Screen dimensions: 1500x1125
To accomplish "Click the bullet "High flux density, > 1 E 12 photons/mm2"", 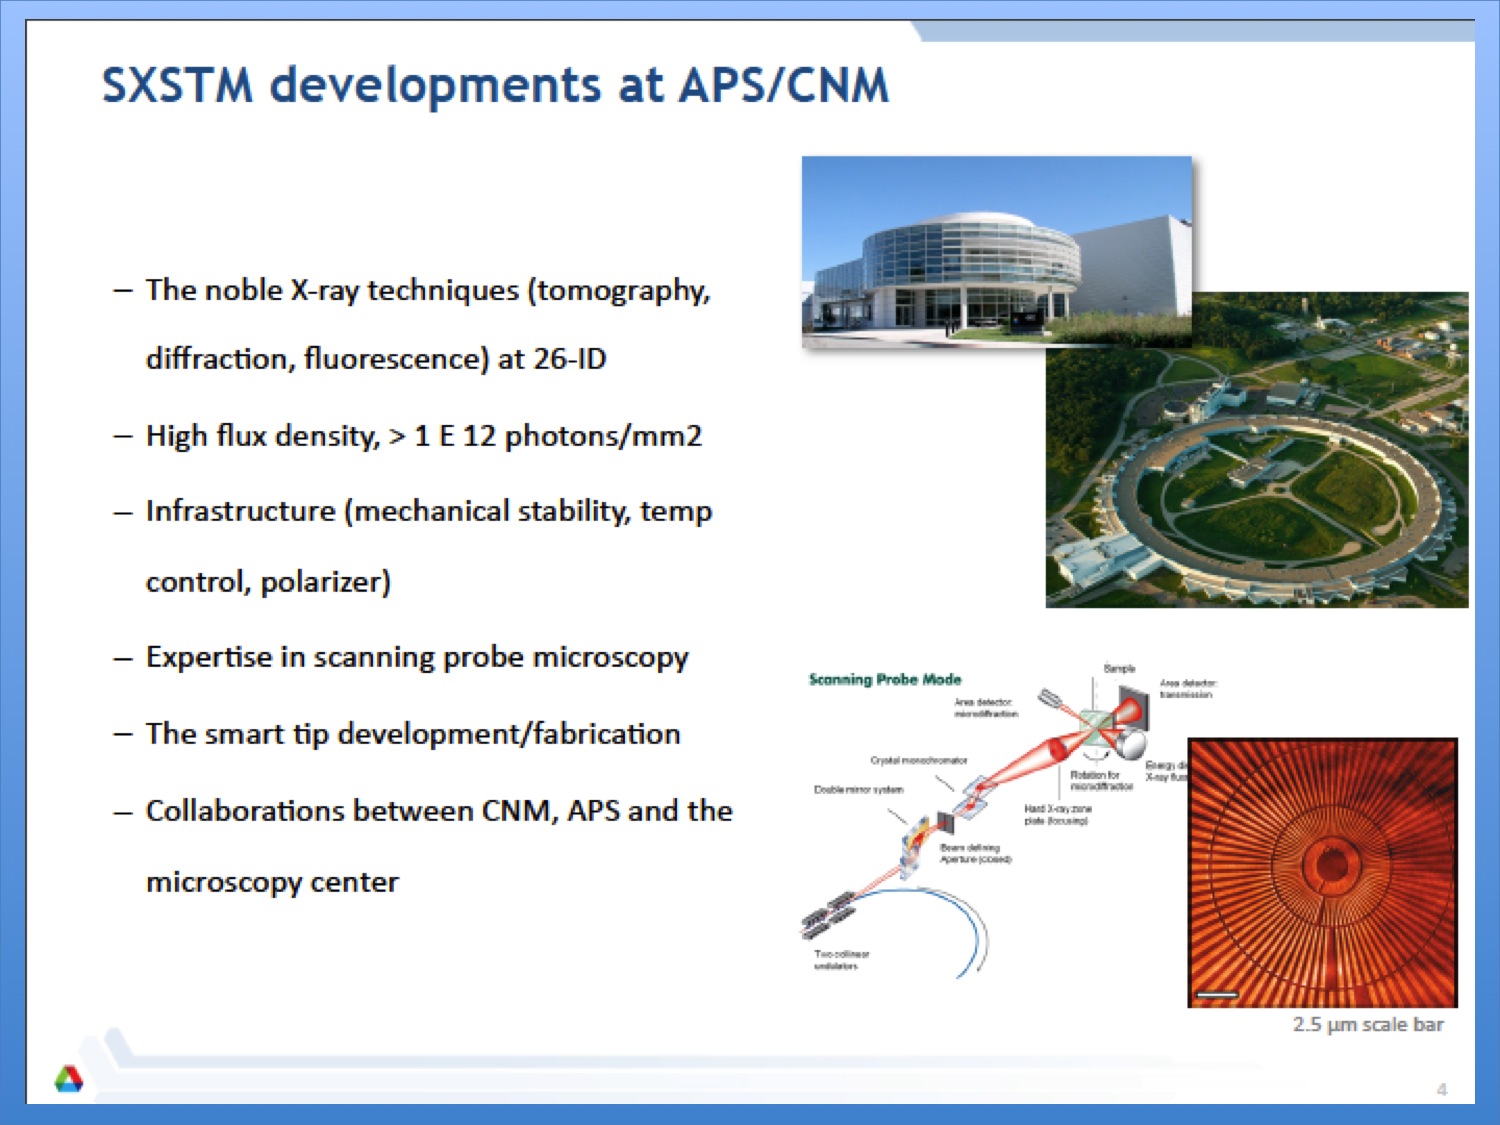I will [424, 436].
